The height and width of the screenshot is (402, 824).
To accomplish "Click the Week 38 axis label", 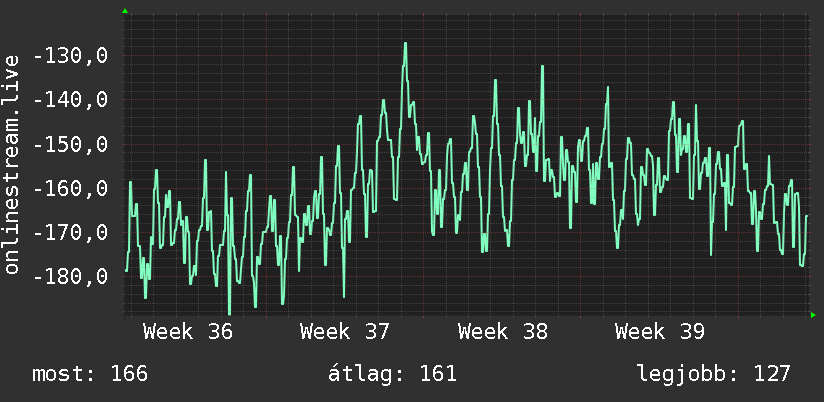I will (503, 332).
